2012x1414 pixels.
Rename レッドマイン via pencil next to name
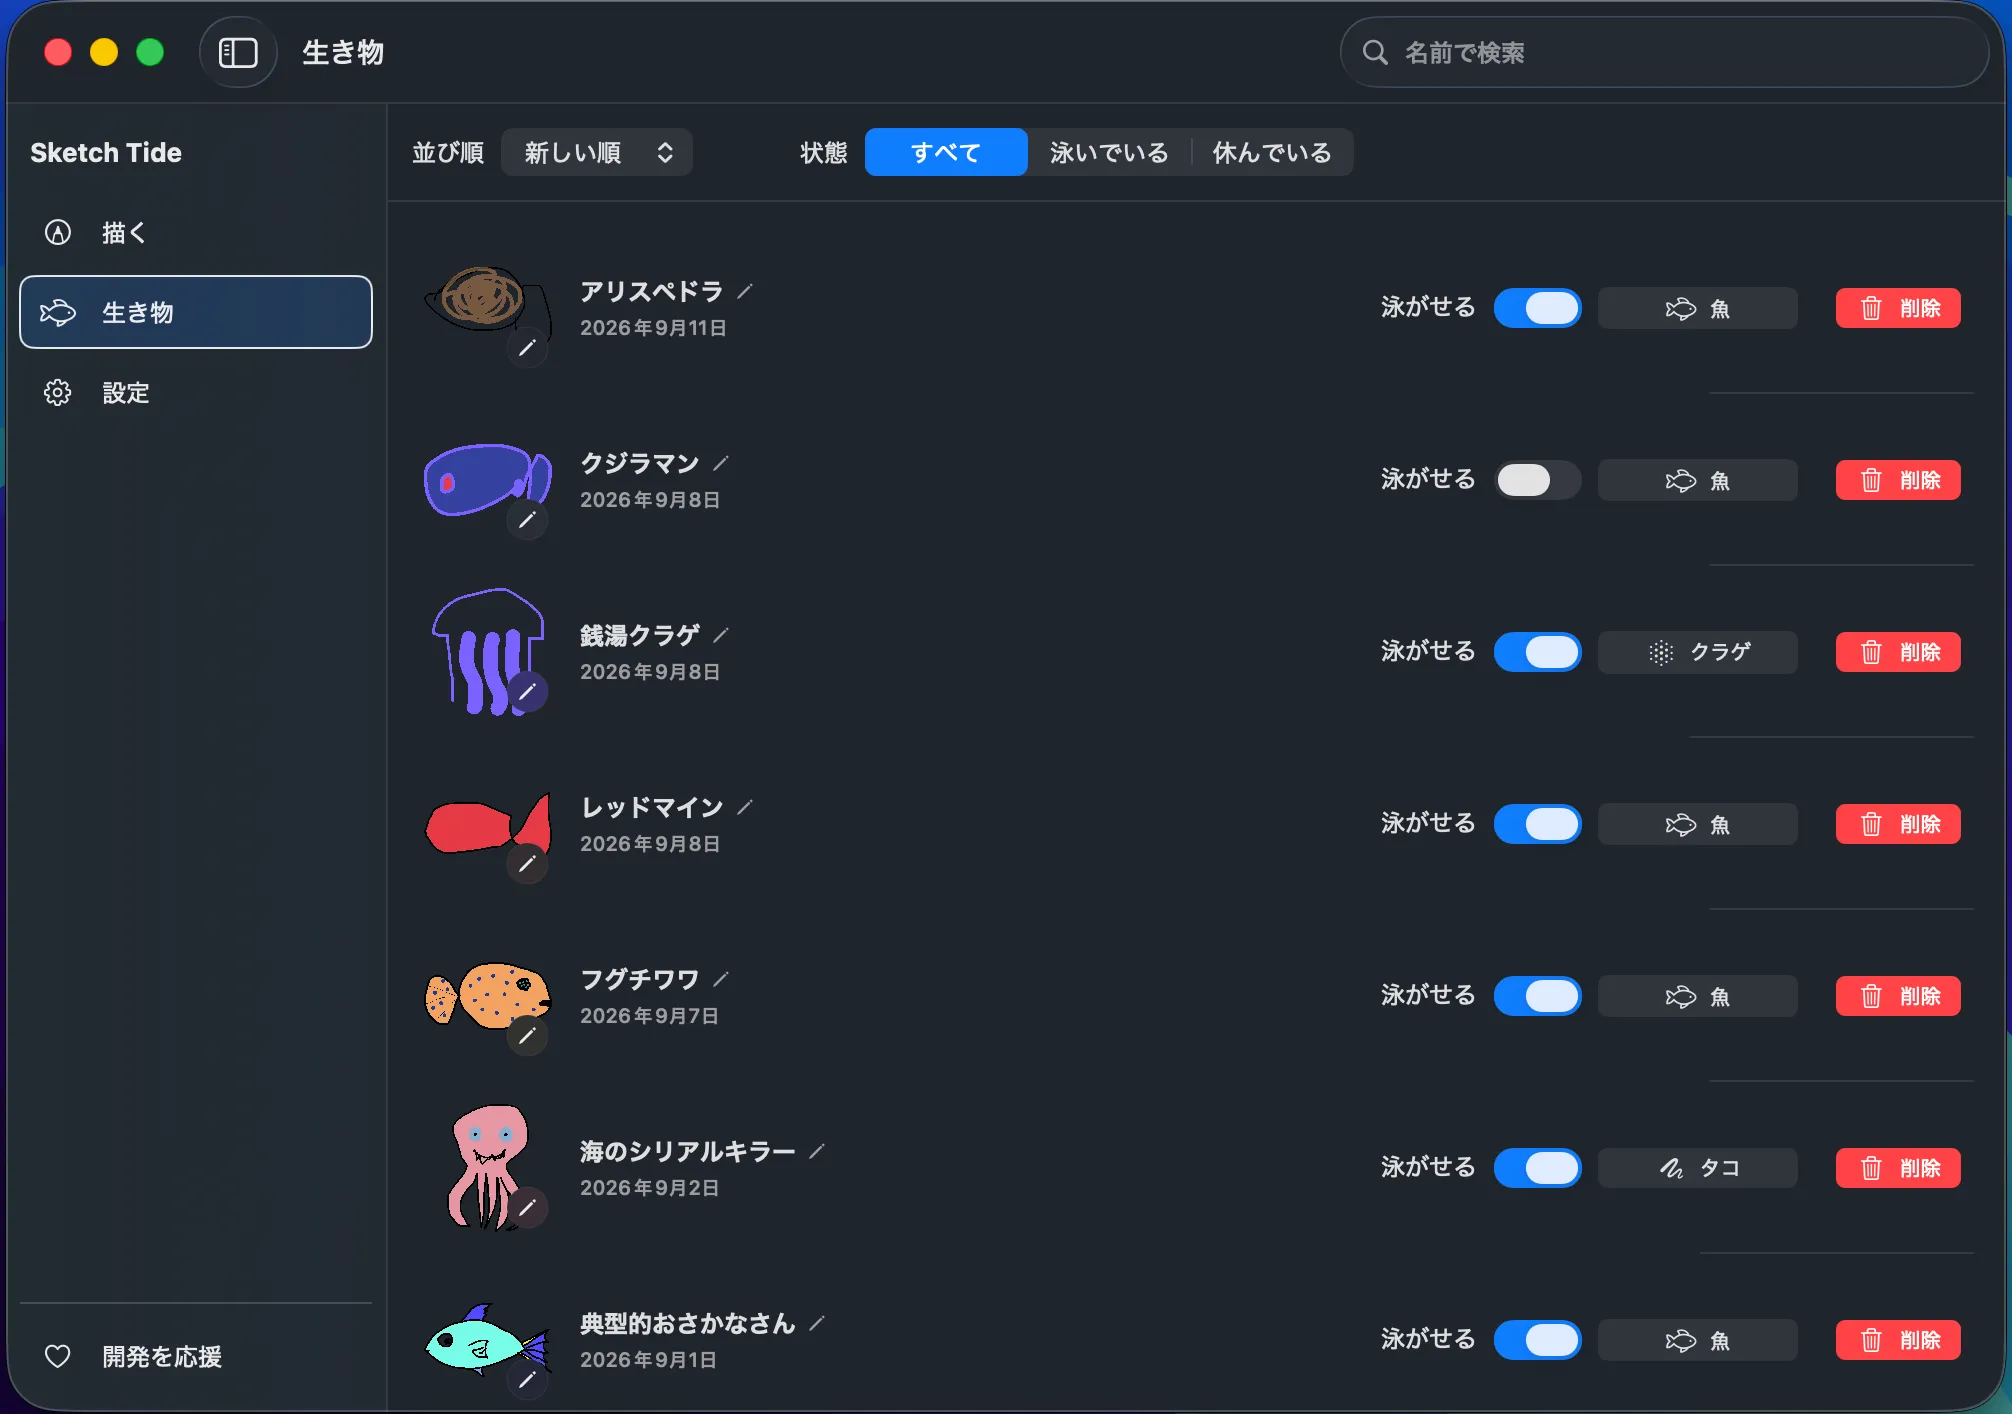point(745,808)
